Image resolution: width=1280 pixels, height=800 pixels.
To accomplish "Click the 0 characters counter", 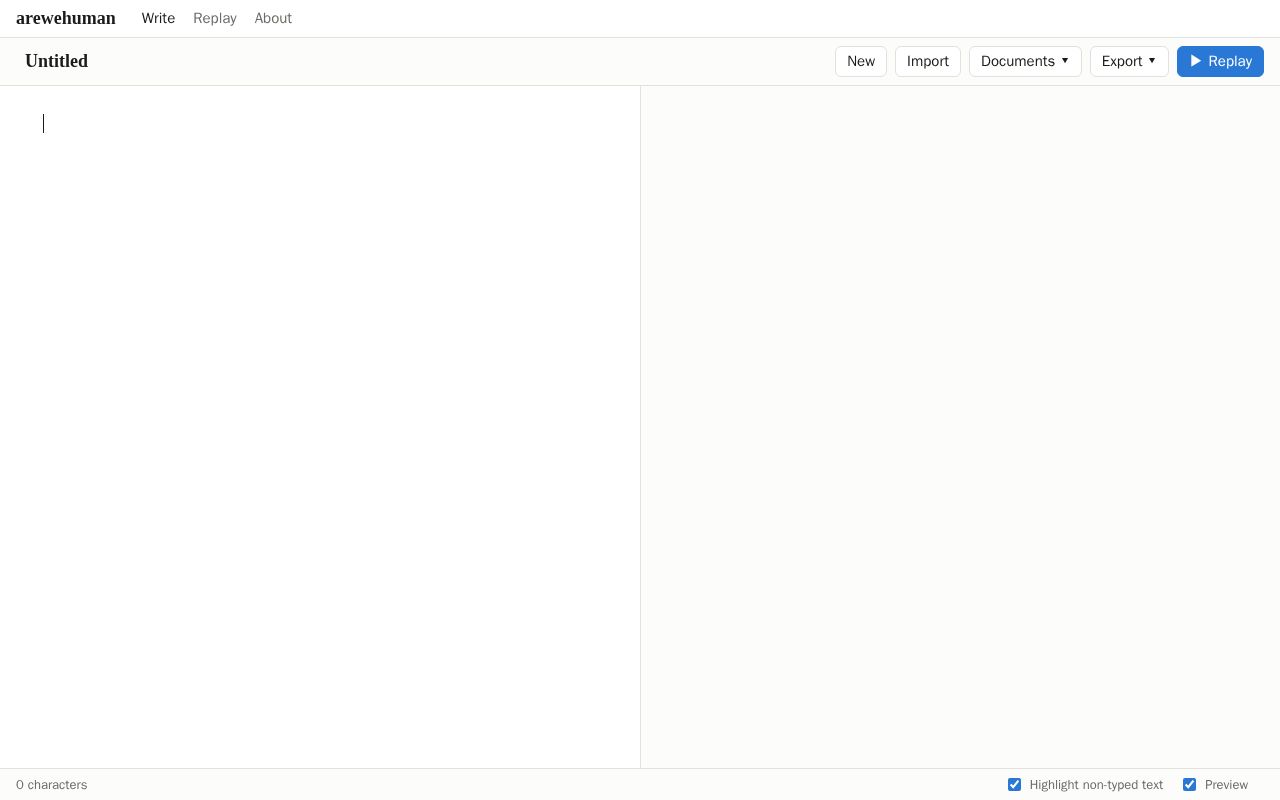I will [x=52, y=785].
